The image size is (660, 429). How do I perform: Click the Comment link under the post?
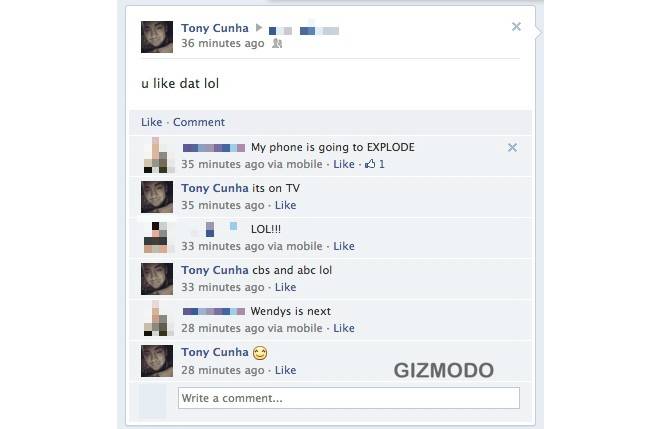199,122
